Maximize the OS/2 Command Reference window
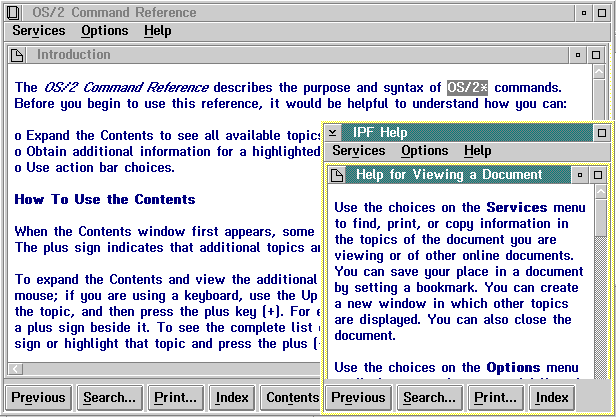The image size is (616, 417). click(x=601, y=13)
